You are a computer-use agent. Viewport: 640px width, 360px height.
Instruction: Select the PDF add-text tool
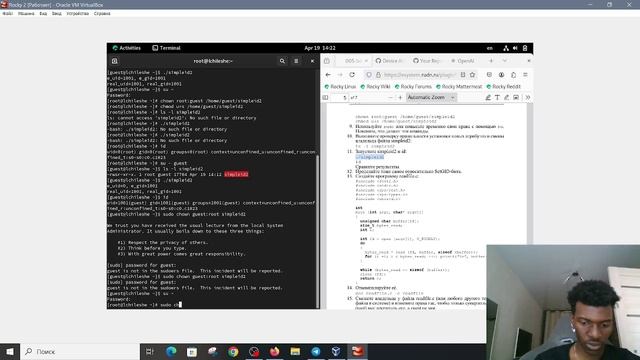497,98
